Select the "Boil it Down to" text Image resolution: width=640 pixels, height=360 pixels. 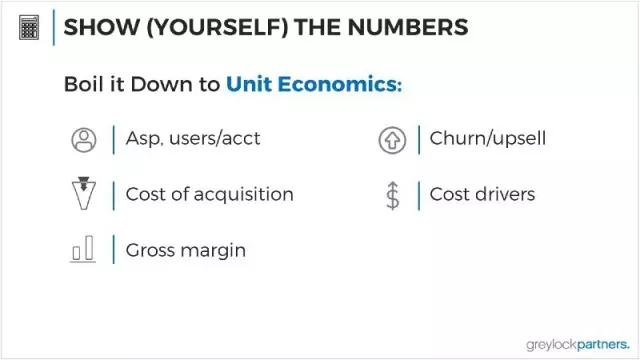142,84
